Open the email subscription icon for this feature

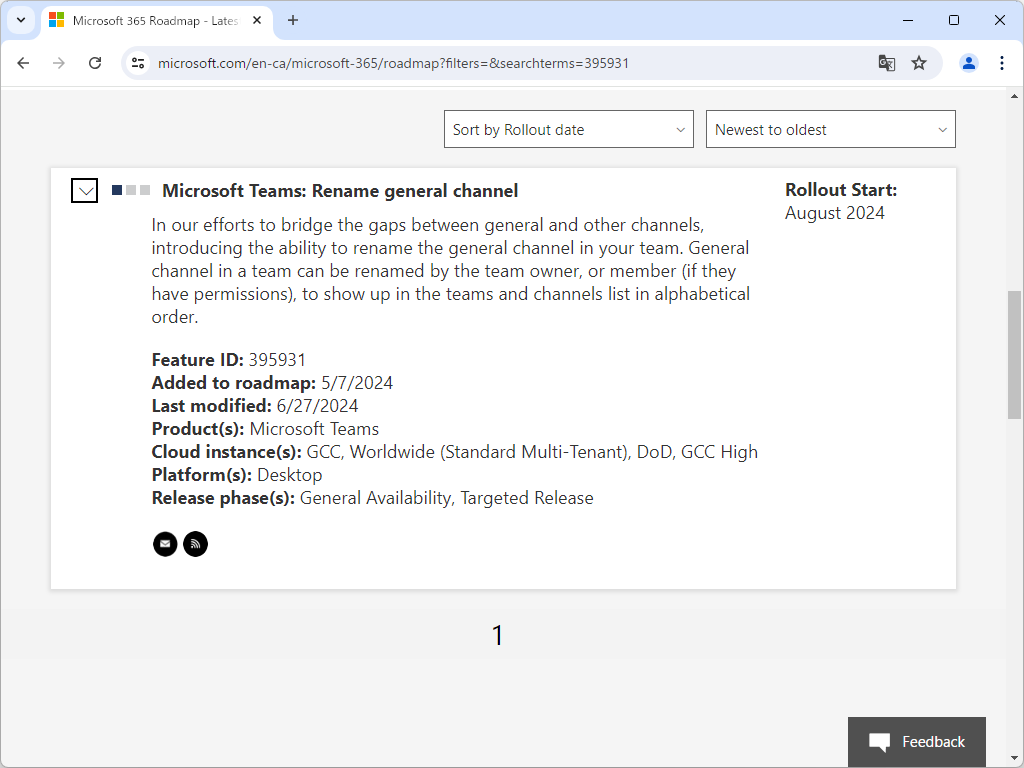165,544
